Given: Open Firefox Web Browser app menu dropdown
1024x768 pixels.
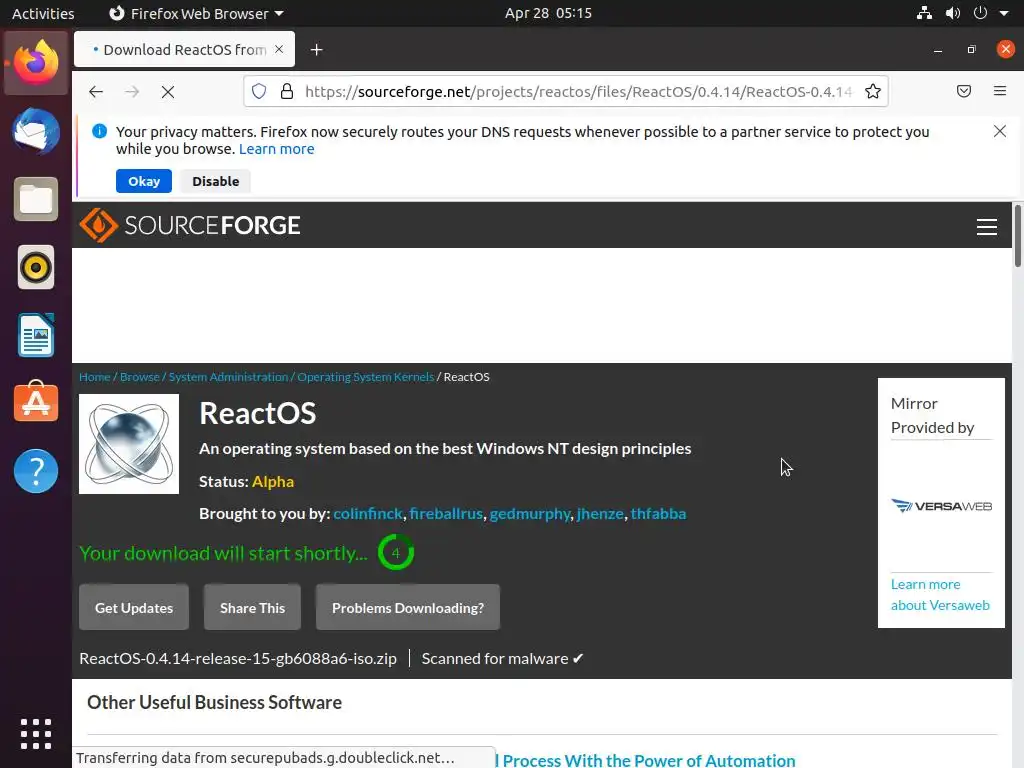Looking at the screenshot, I should pyautogui.click(x=196, y=13).
